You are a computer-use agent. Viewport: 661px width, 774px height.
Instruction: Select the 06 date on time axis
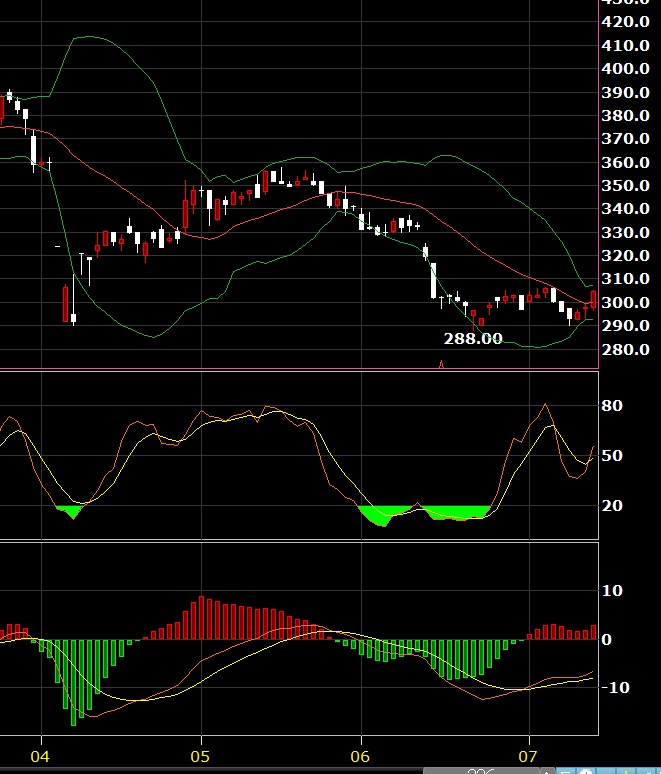pyautogui.click(x=360, y=756)
